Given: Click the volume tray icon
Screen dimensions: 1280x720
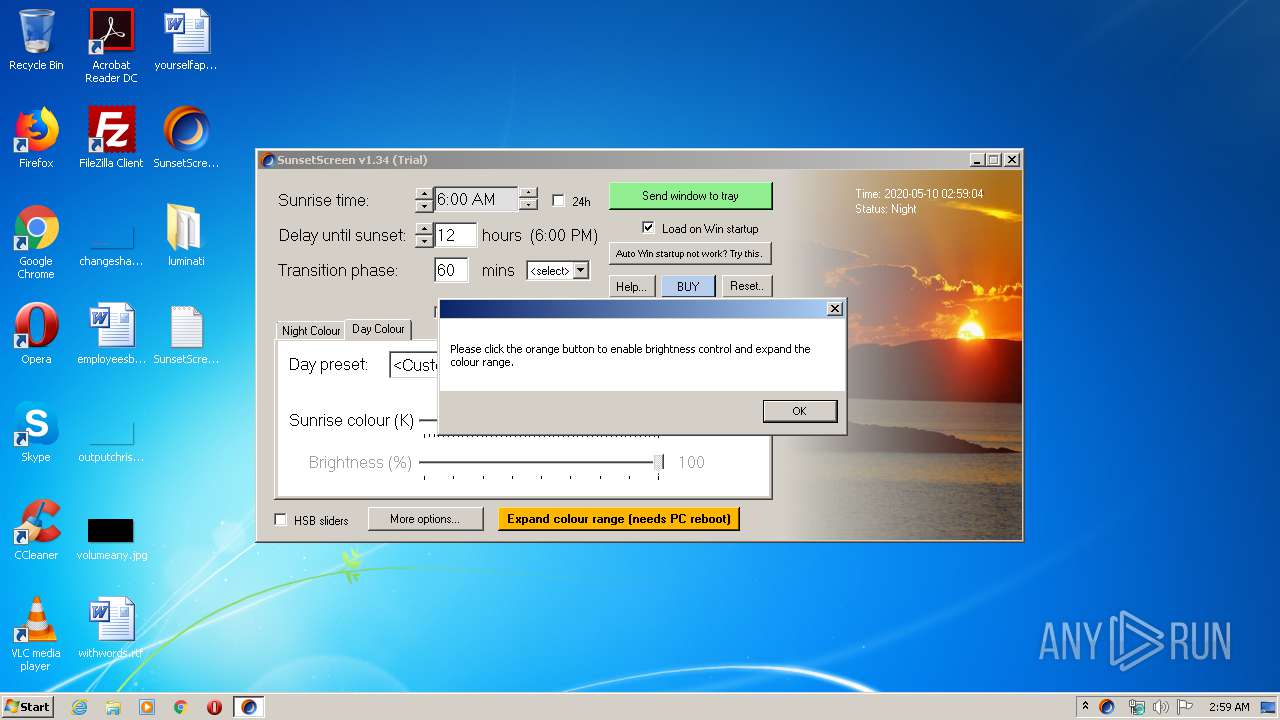Looking at the screenshot, I should [1160, 707].
